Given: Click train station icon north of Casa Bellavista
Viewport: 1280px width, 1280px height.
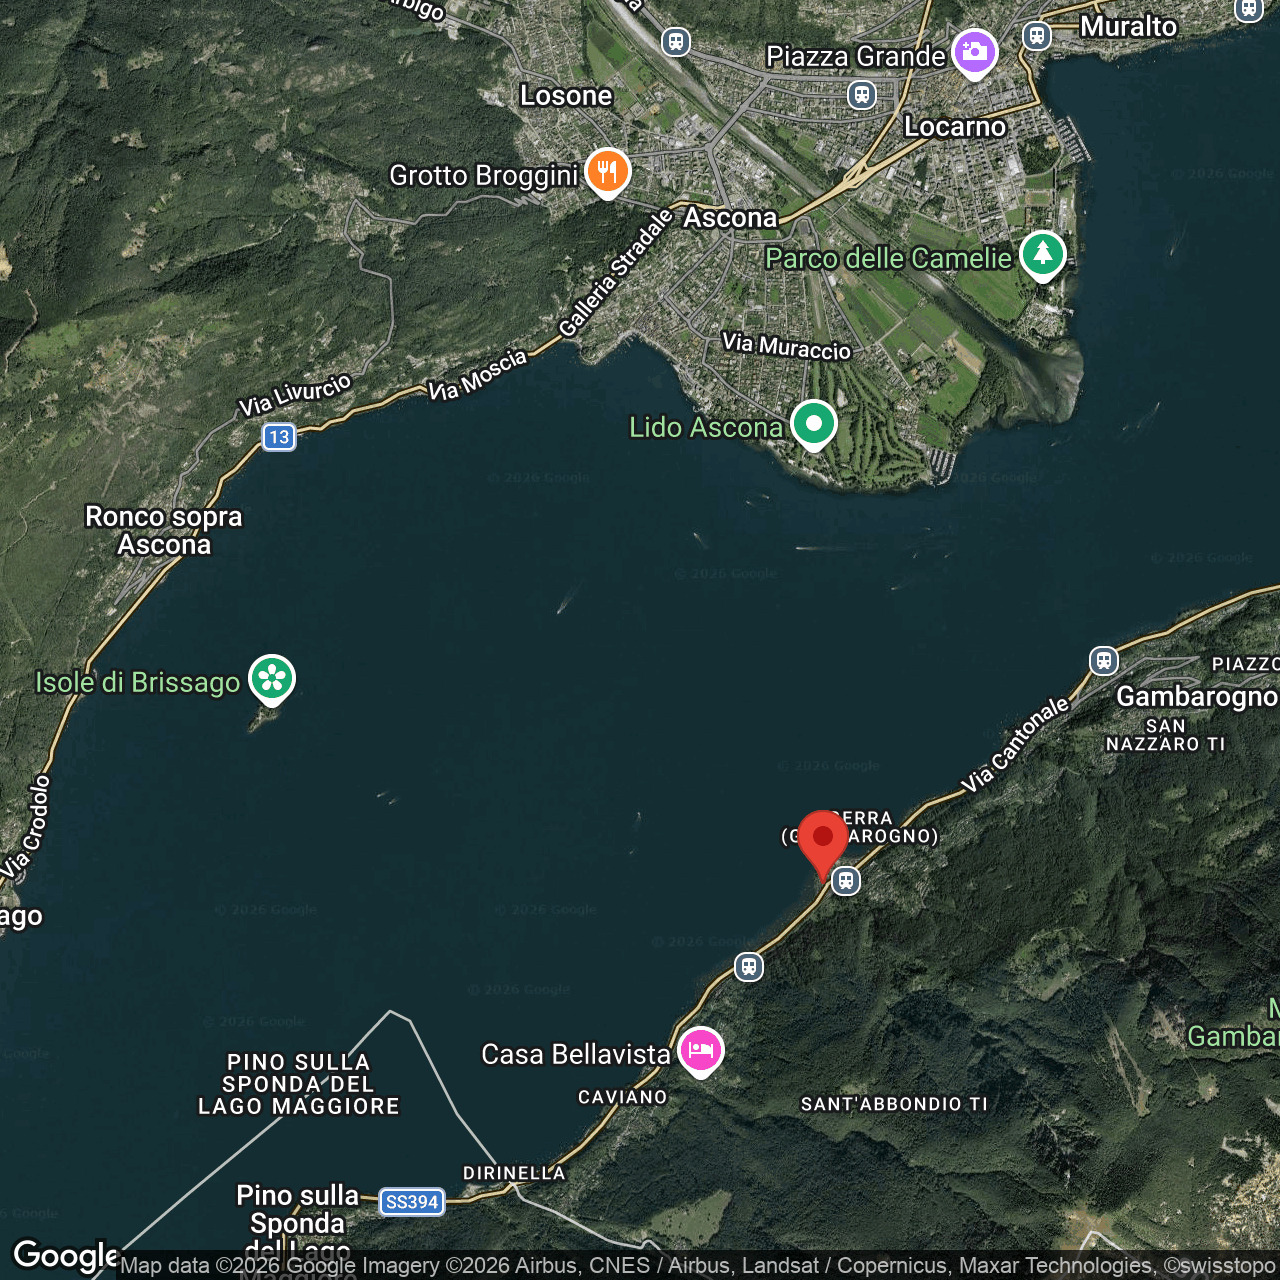Looking at the screenshot, I should click(x=749, y=967).
